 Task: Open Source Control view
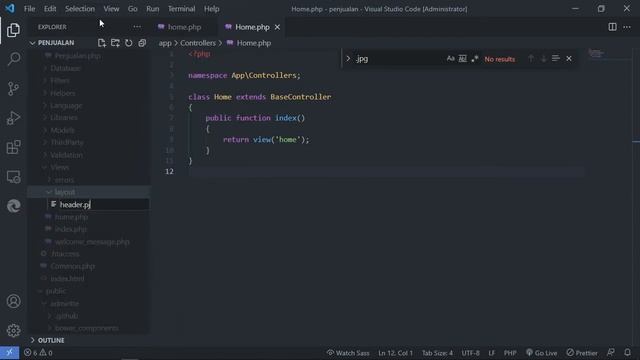click(13, 89)
